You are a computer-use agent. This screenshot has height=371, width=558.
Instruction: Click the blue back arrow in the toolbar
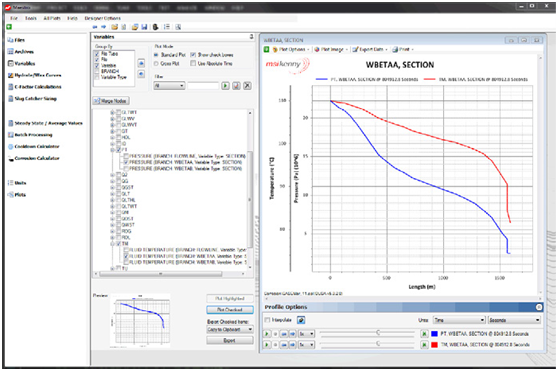(x=95, y=27)
